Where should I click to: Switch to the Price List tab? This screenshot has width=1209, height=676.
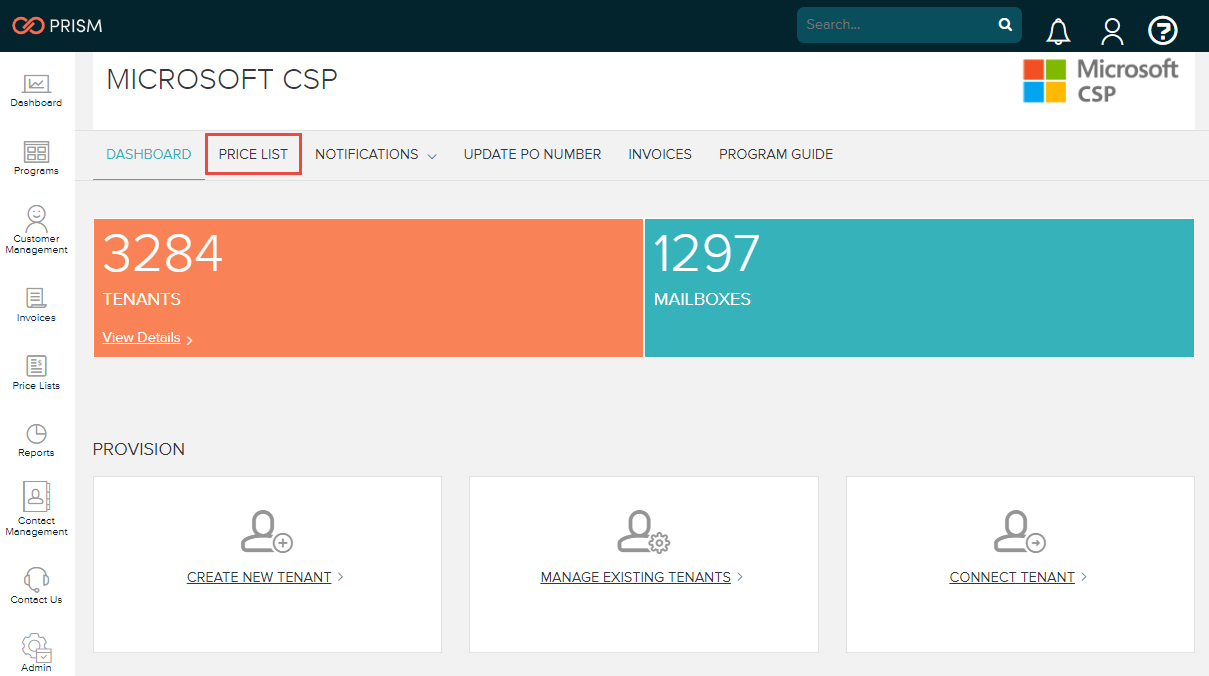tap(253, 155)
